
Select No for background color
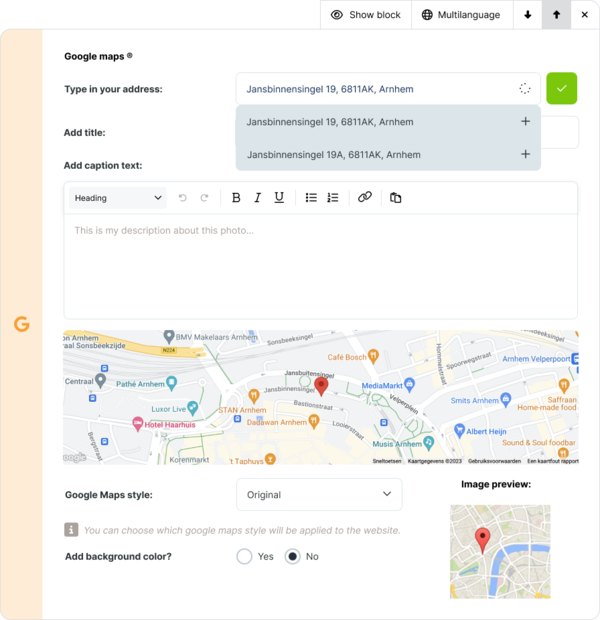292,556
